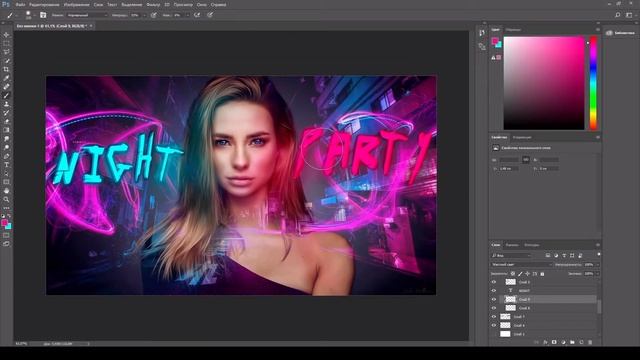Open the layer Fill dropdown arrow
The image size is (640, 360).
598,273
